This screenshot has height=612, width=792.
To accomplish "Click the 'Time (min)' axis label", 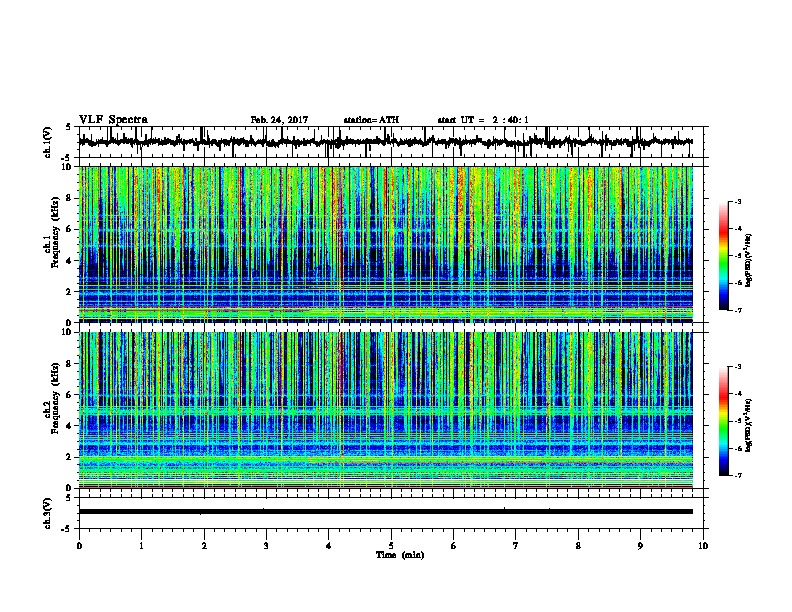I will pyautogui.click(x=400, y=555).
